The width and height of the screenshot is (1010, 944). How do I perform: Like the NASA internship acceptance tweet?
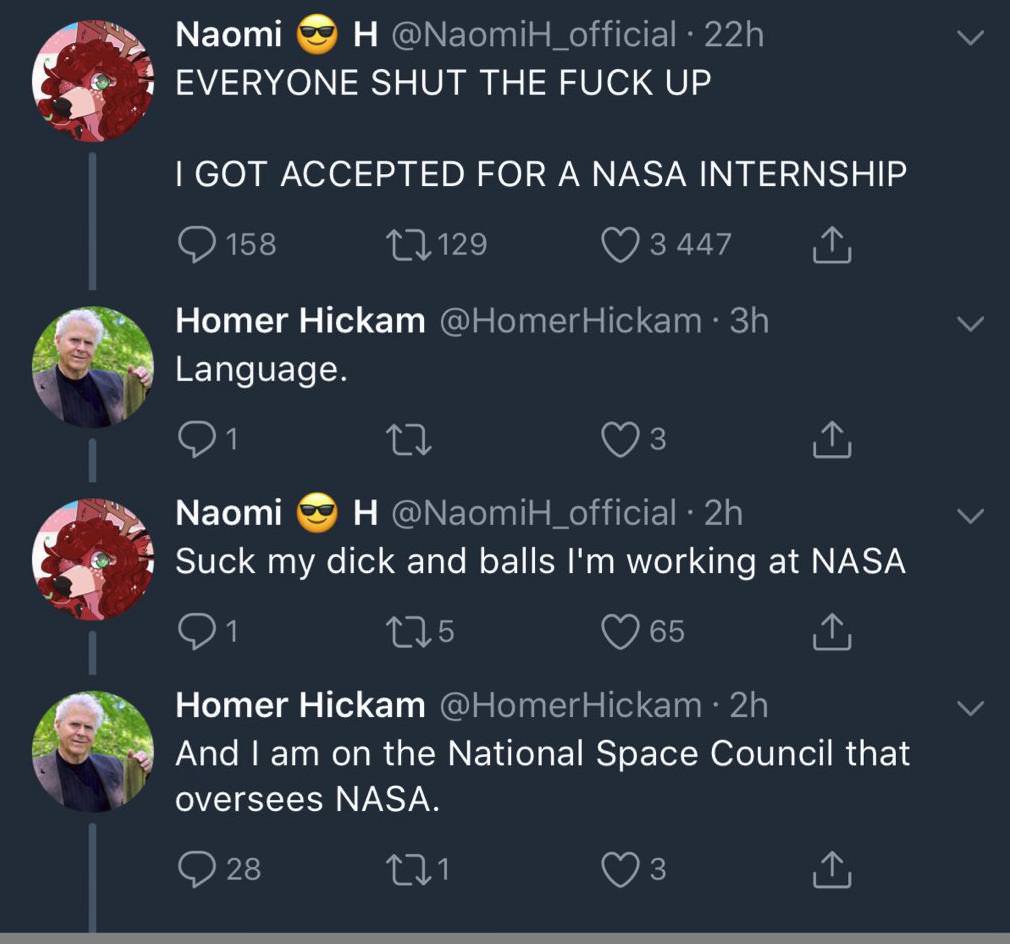click(x=620, y=245)
